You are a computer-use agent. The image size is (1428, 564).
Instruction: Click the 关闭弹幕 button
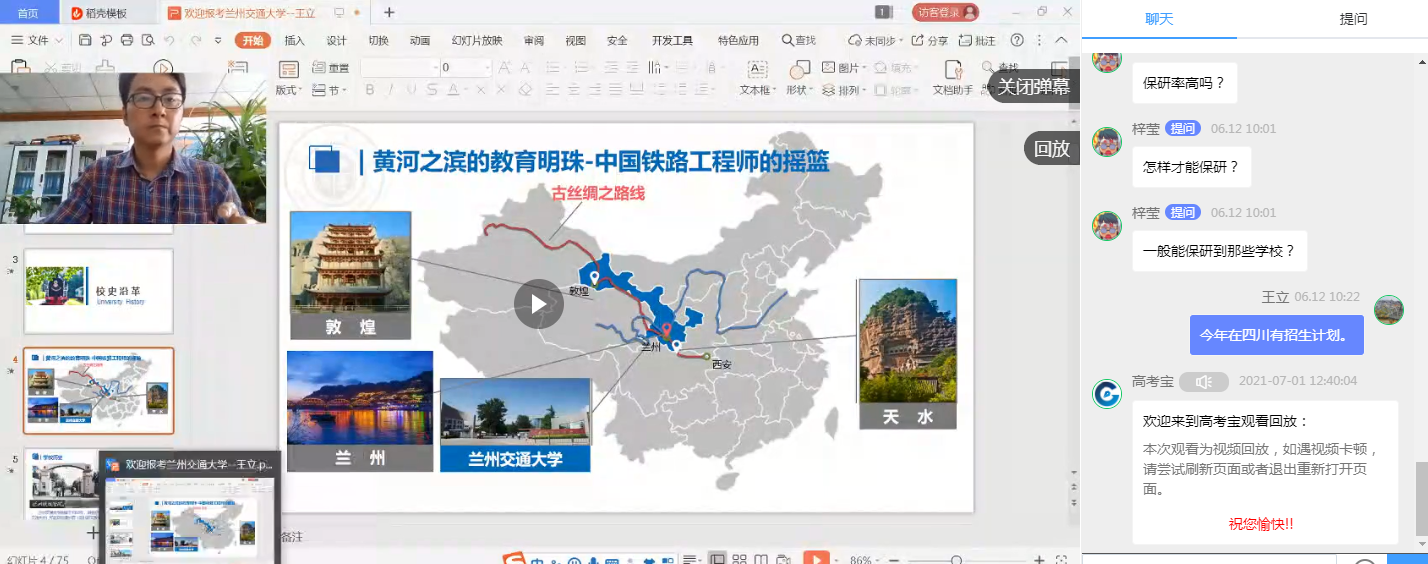coord(1033,86)
